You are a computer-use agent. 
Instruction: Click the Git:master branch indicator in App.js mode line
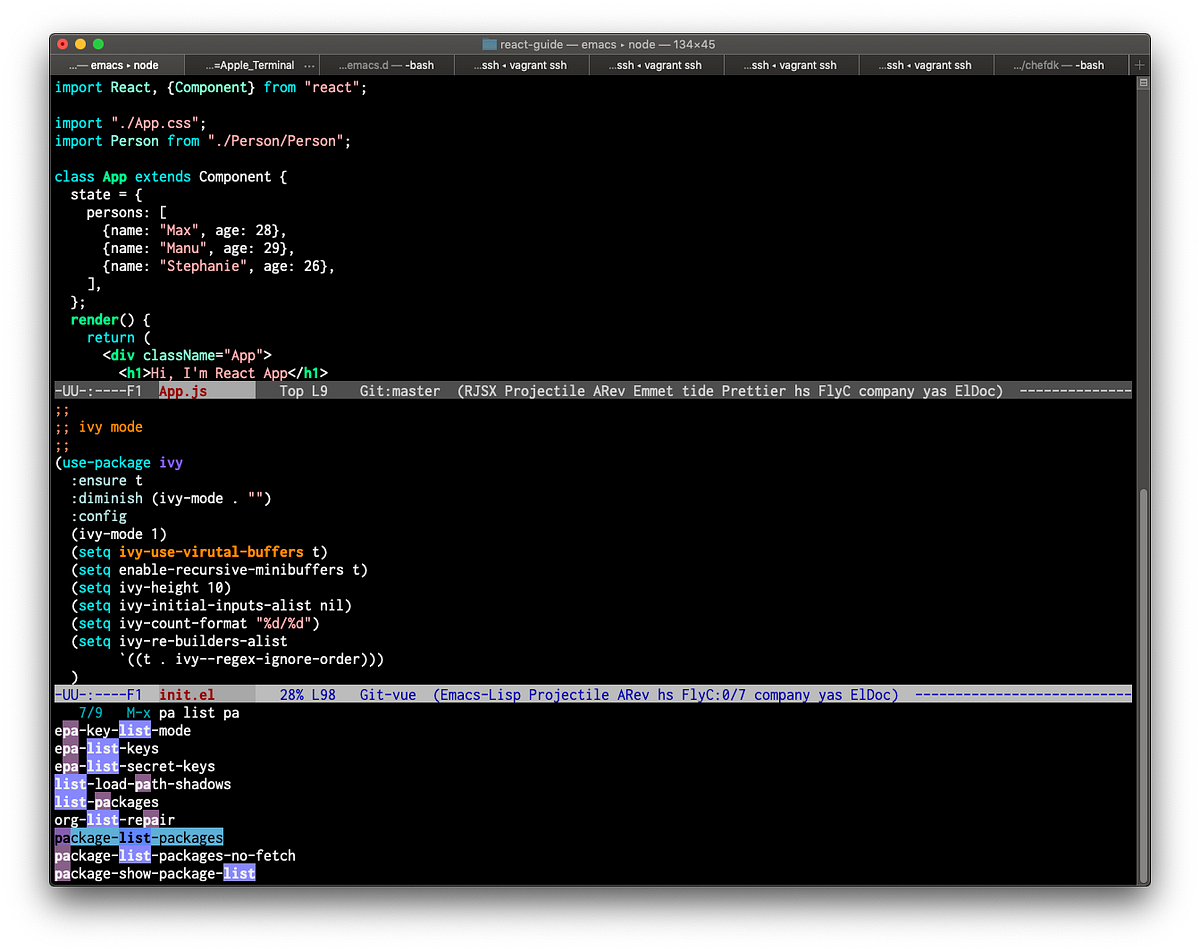(399, 391)
